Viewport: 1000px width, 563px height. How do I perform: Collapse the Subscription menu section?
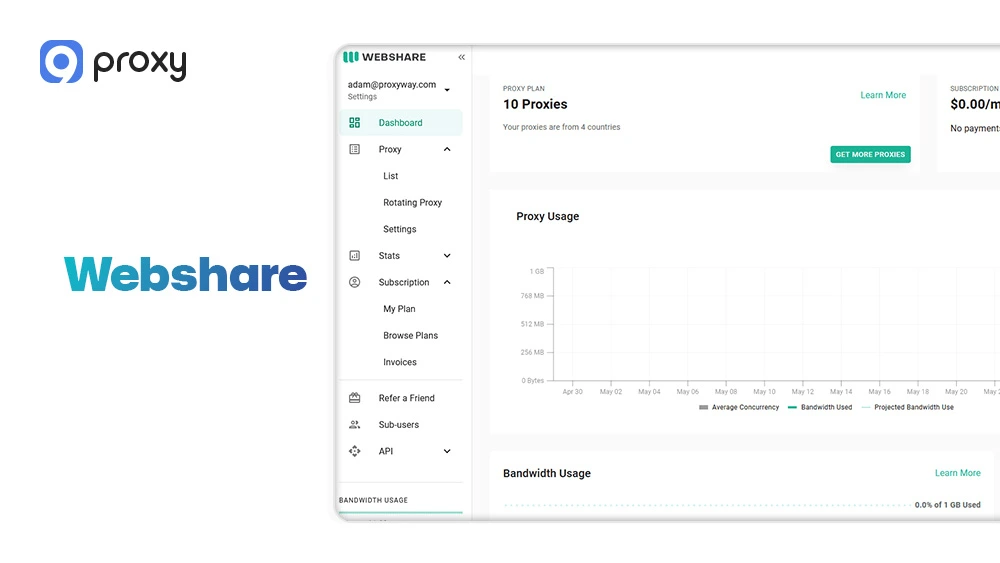(447, 282)
